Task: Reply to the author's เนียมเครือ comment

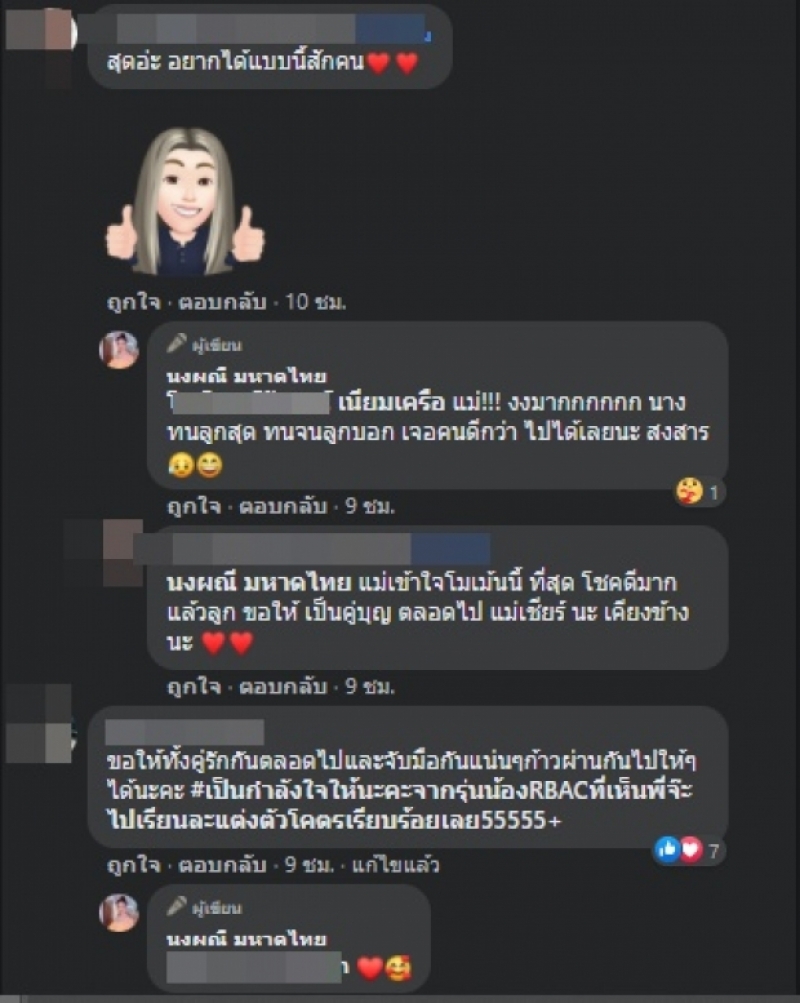Action: (x=283, y=507)
